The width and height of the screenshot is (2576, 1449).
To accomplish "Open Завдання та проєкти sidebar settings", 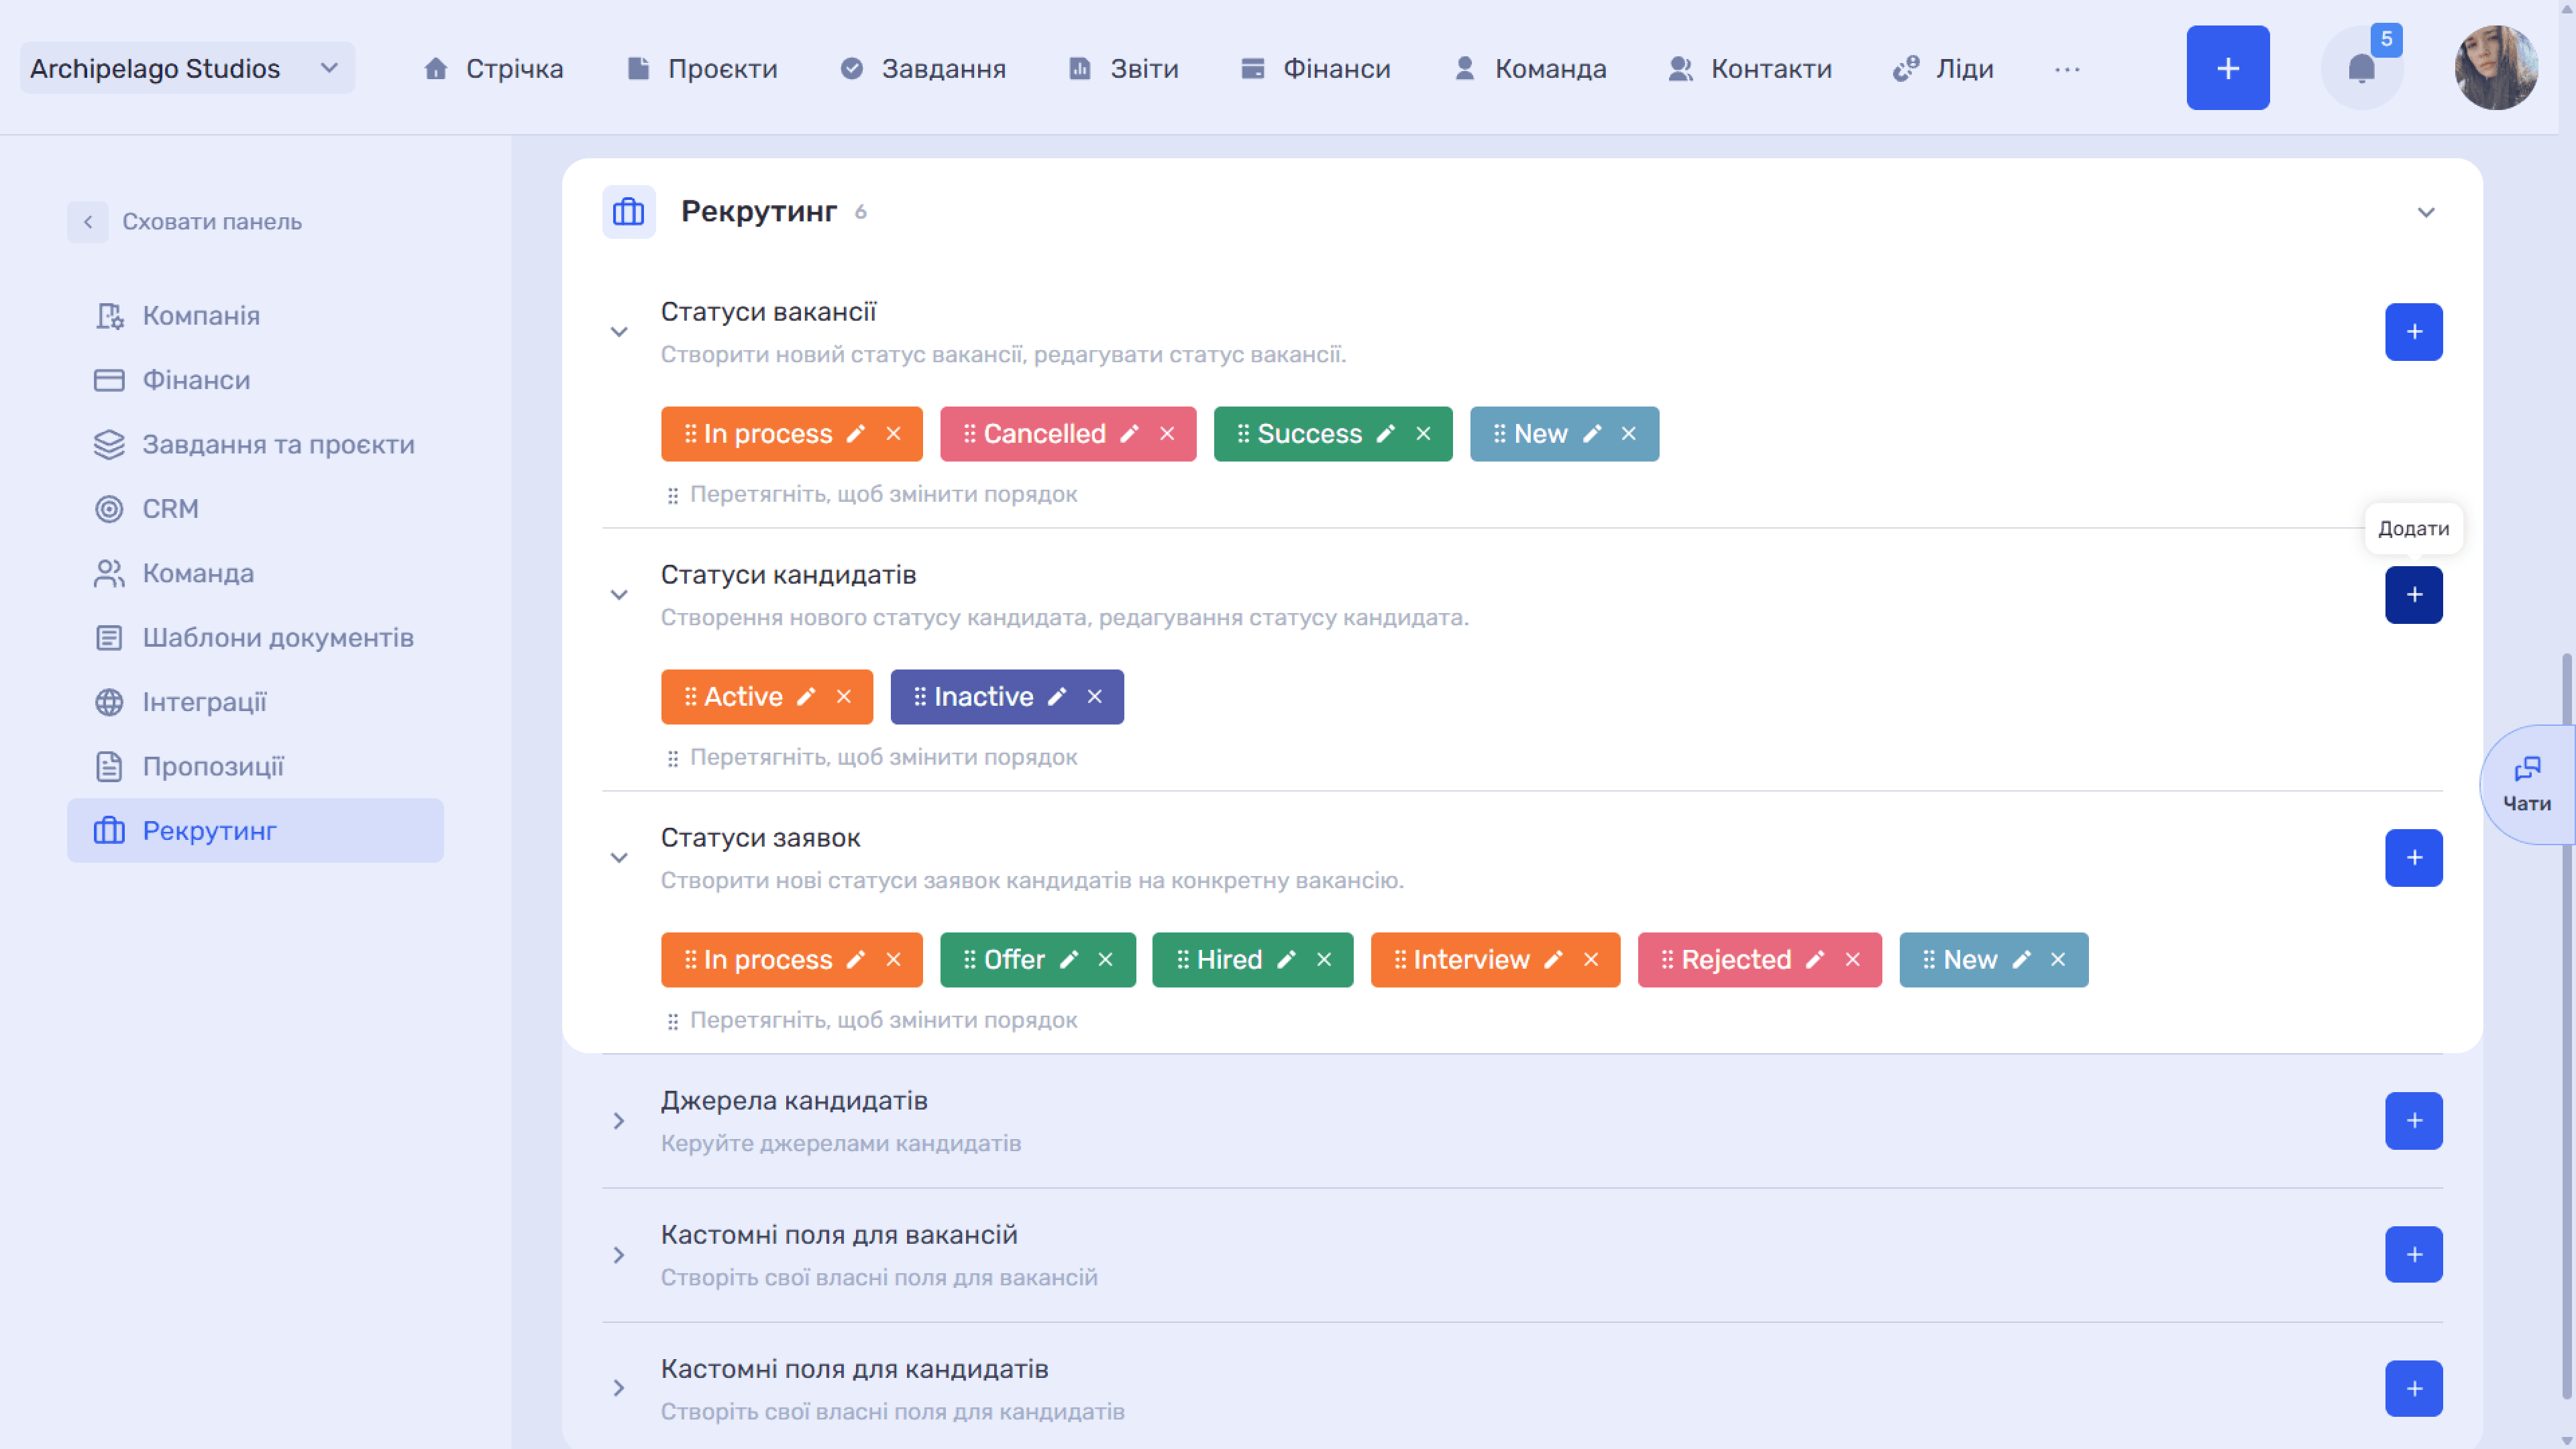I will point(255,445).
